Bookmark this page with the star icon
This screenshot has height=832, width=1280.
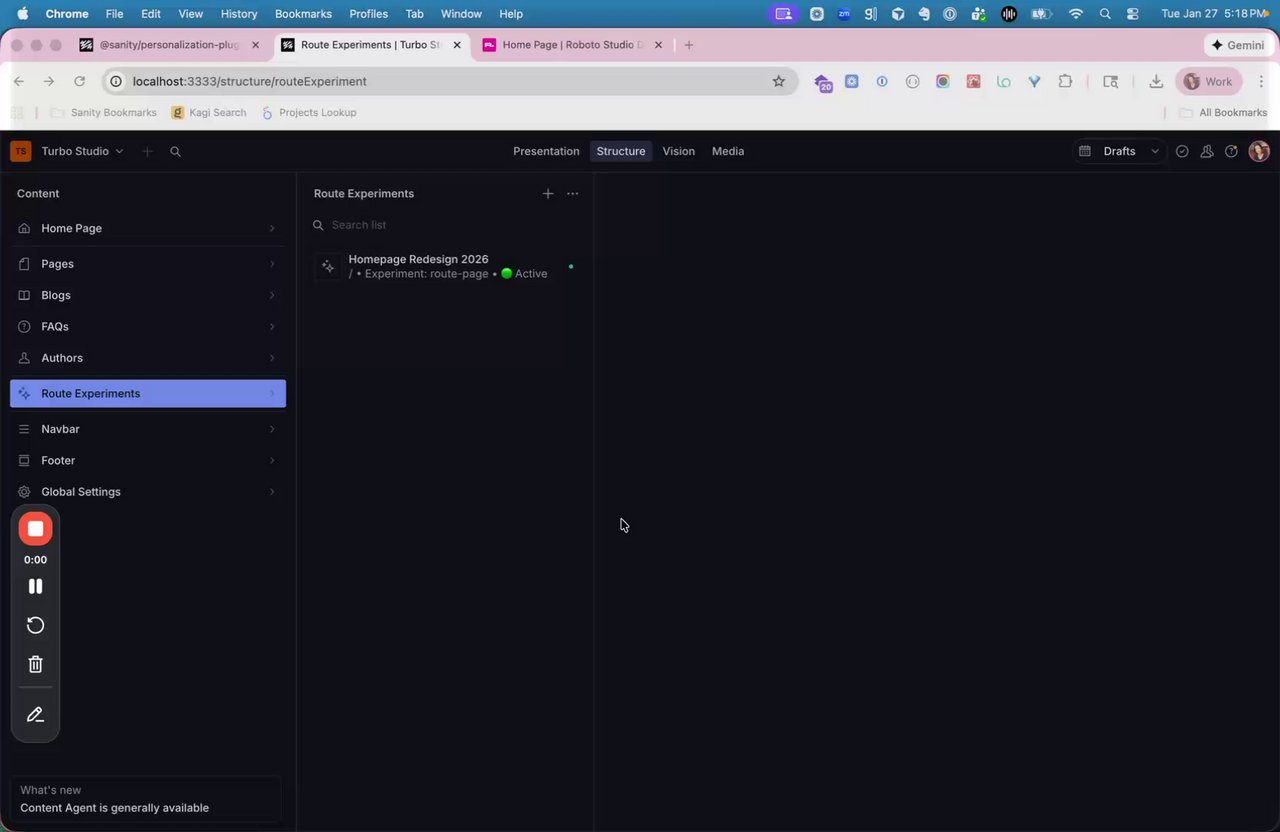pyautogui.click(x=779, y=81)
